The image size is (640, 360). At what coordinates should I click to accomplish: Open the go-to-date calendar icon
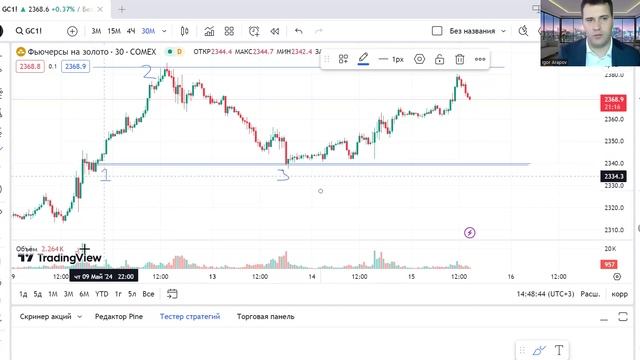(172, 294)
